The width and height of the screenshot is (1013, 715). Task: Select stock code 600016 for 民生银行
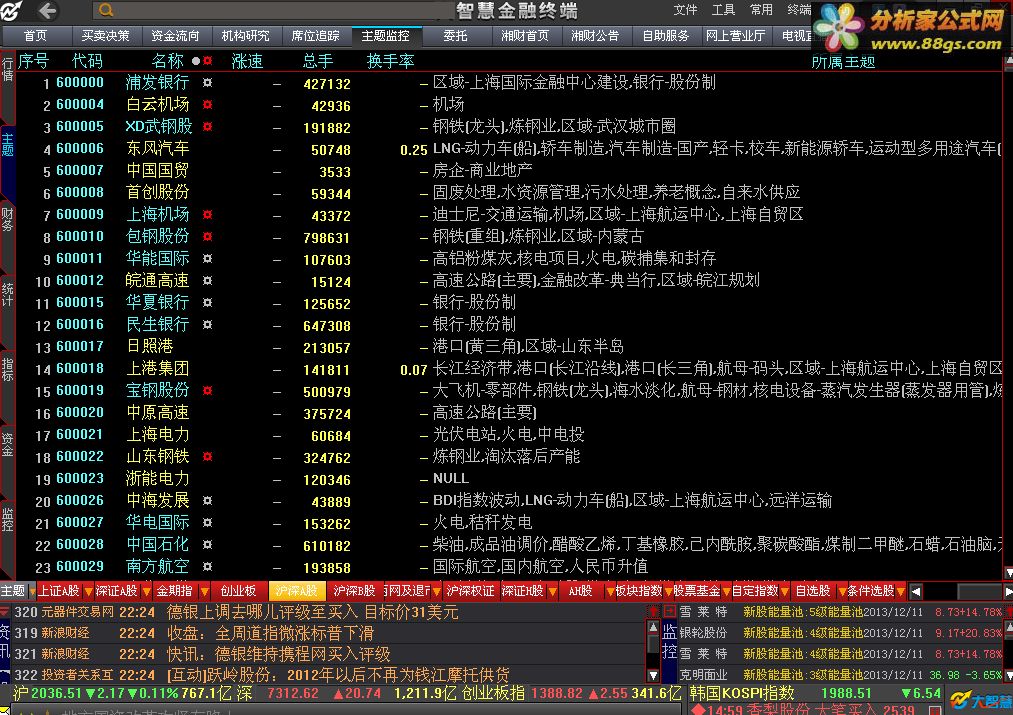[80, 324]
